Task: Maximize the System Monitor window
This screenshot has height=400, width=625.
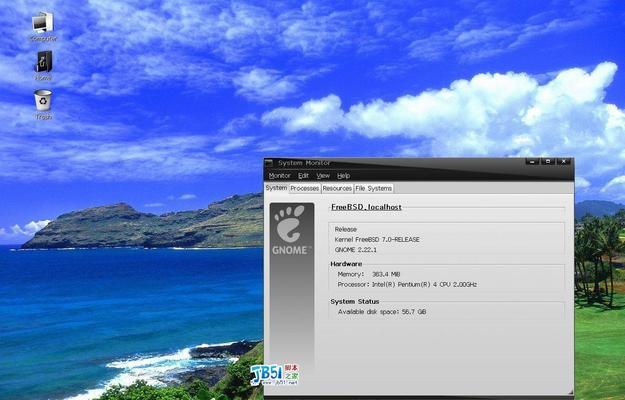Action: coord(548,162)
